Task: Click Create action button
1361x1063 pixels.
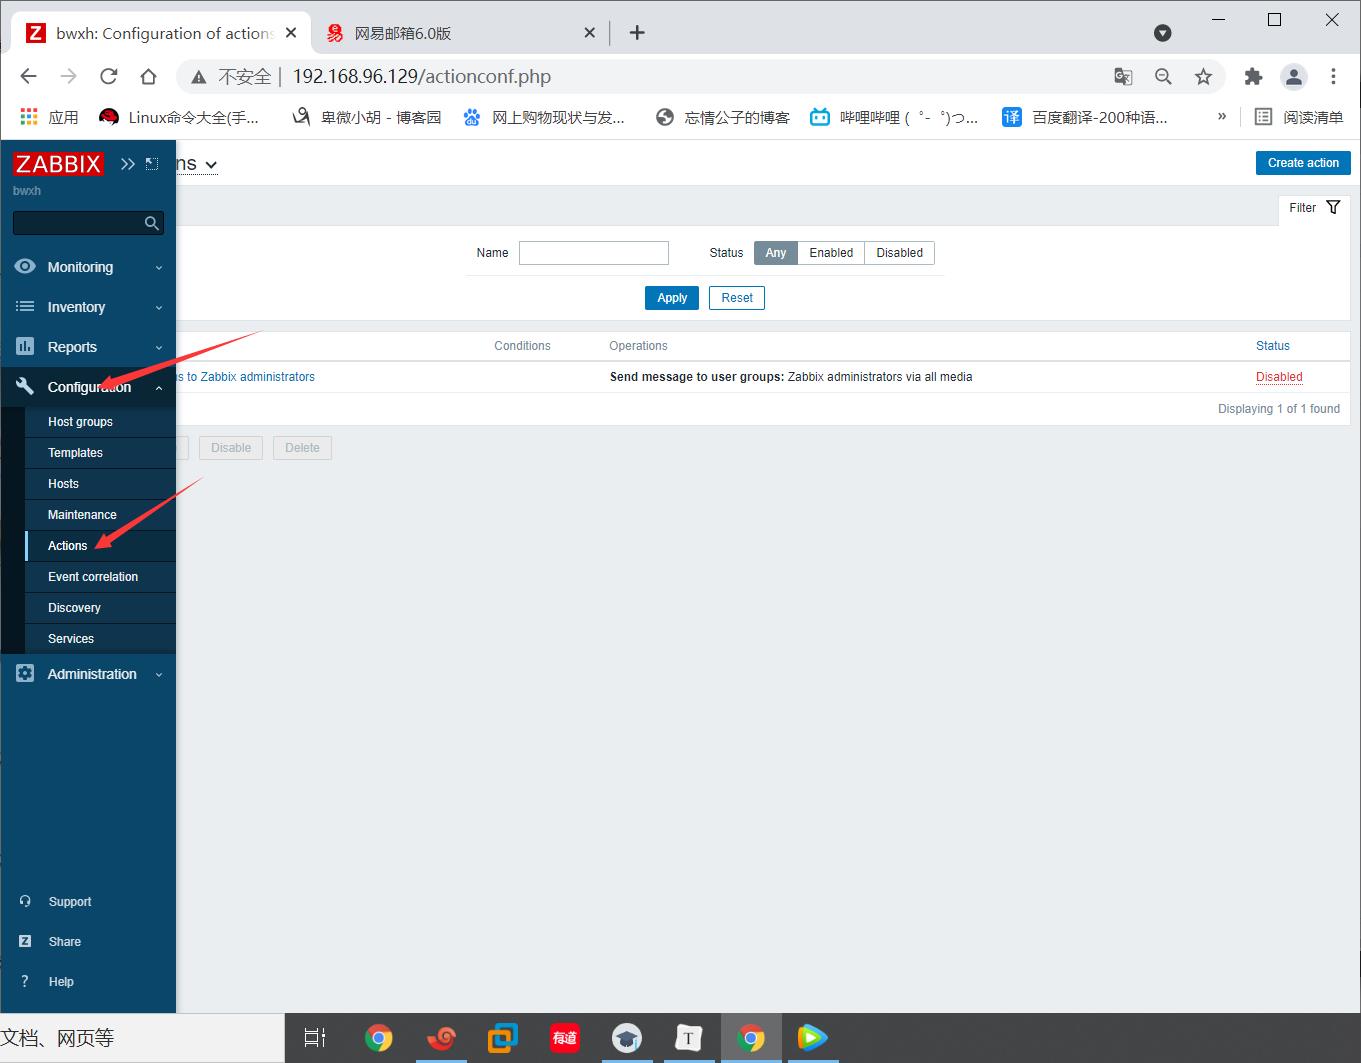Action: pyautogui.click(x=1303, y=163)
